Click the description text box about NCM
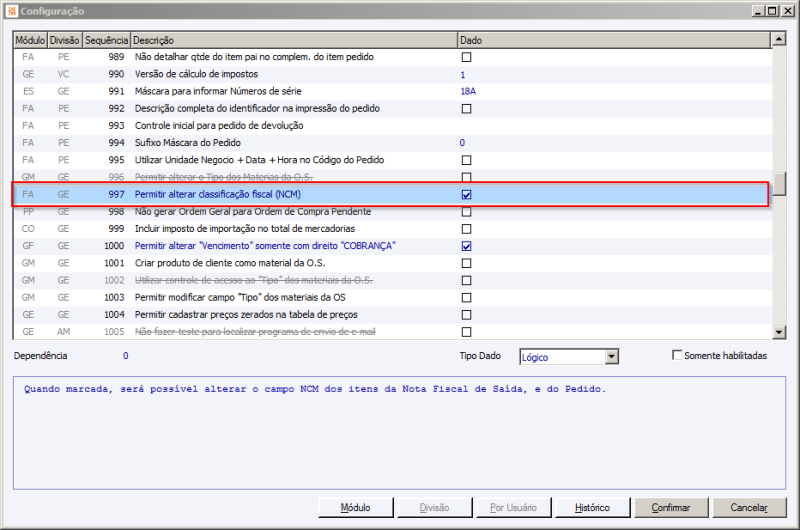 399,433
